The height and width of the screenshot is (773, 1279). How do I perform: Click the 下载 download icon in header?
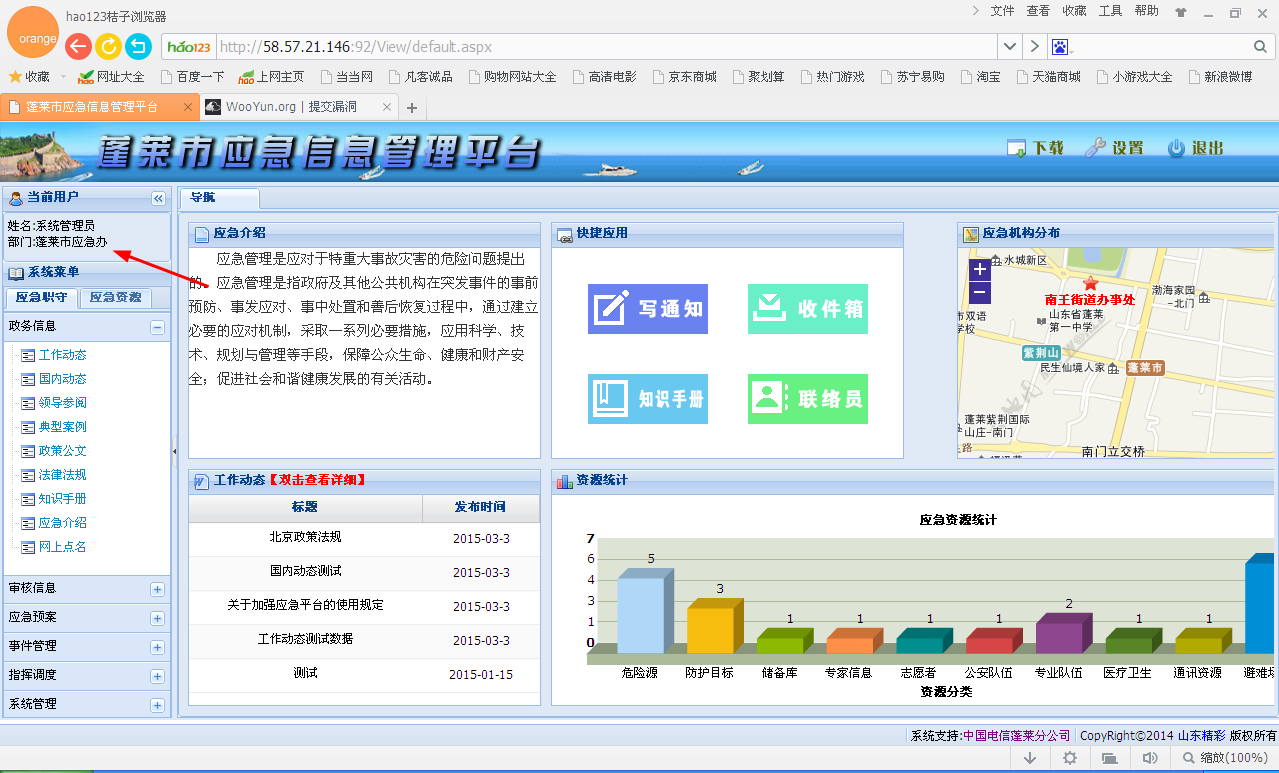(x=1016, y=148)
